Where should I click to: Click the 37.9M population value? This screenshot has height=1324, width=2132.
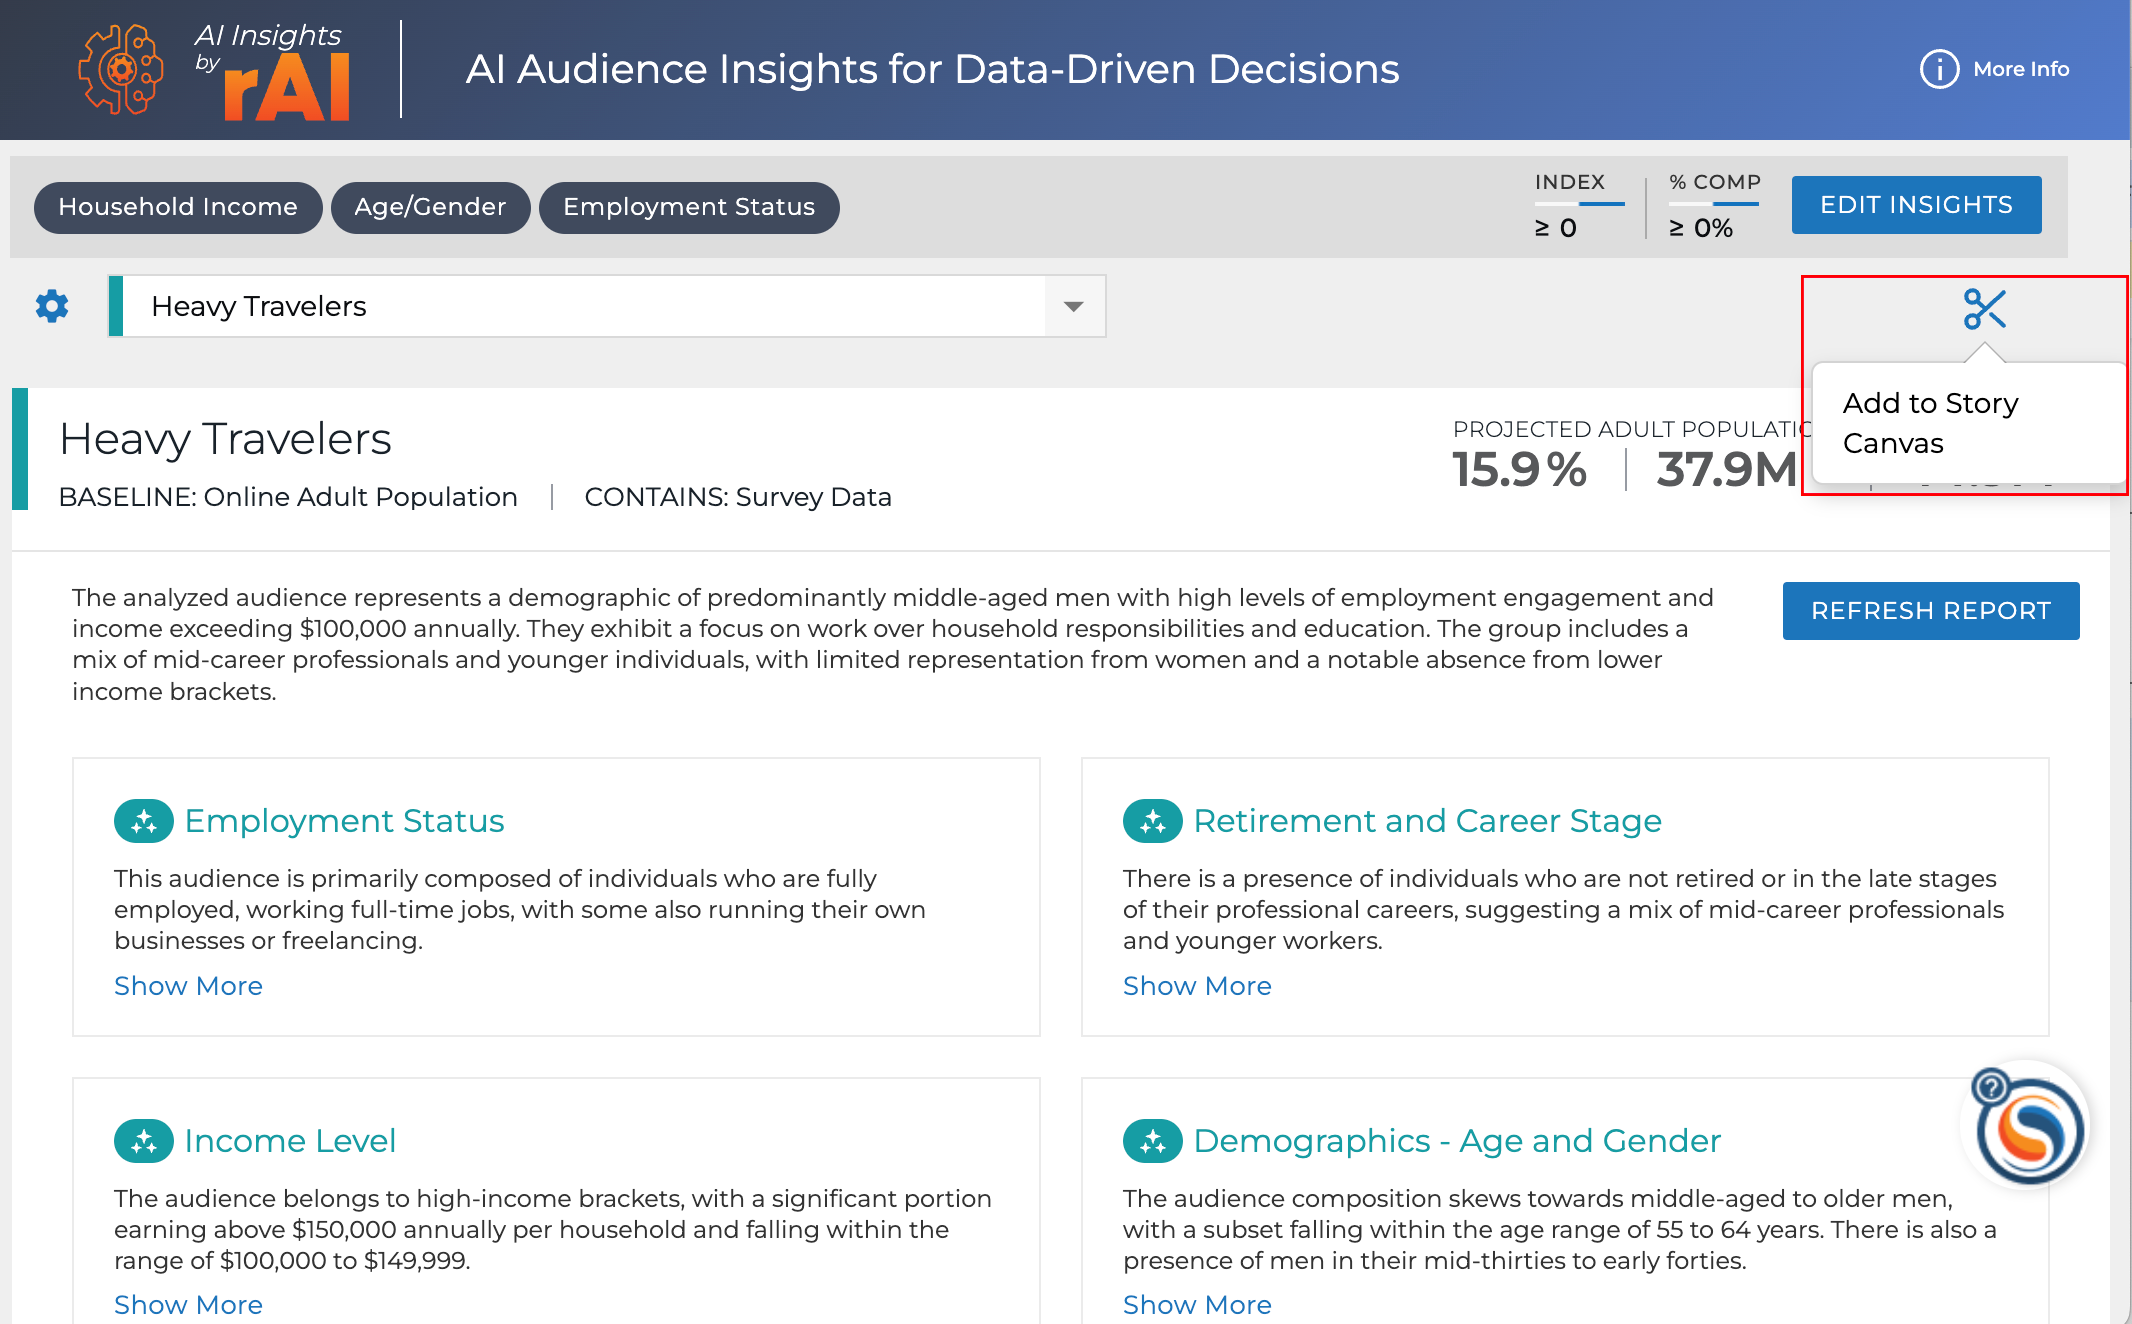(x=1727, y=470)
